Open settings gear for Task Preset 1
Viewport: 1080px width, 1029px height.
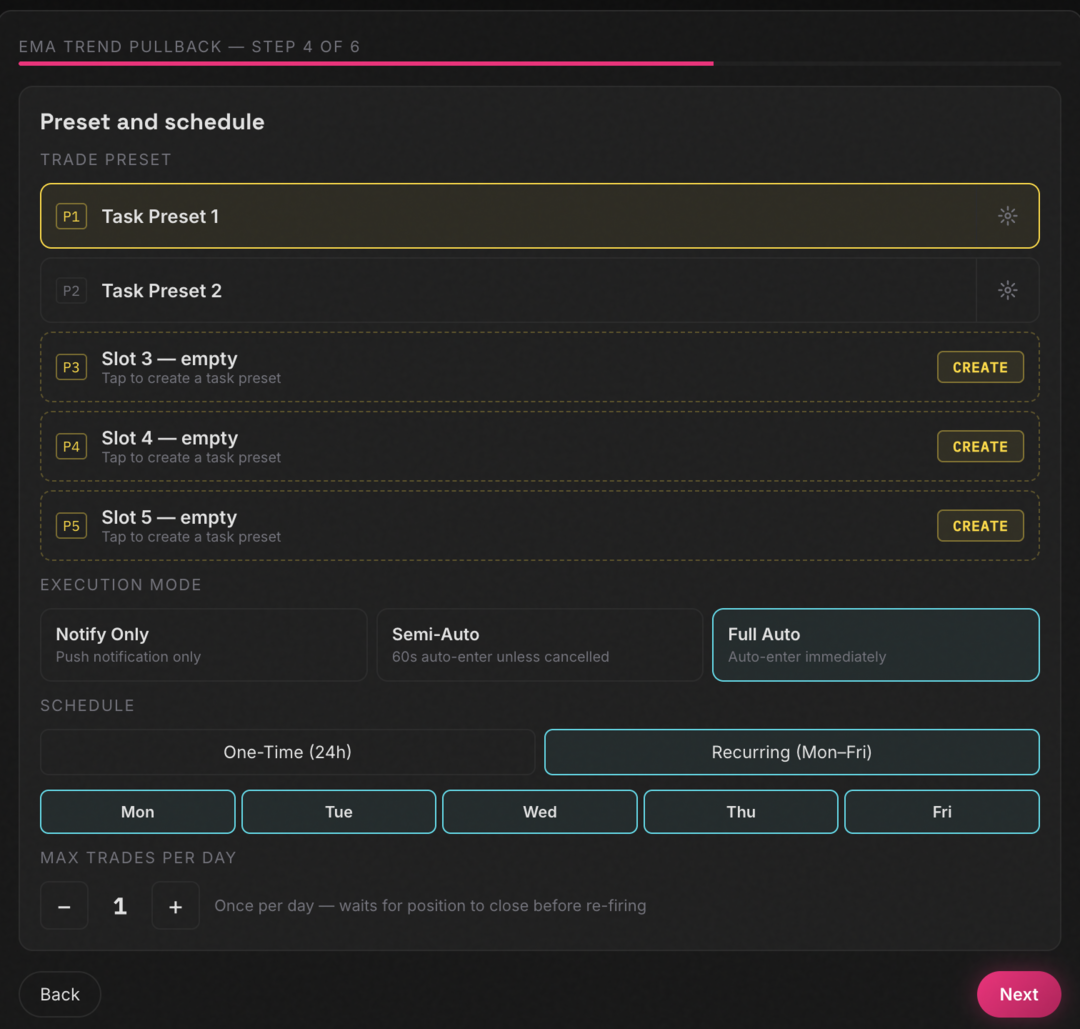point(1007,216)
